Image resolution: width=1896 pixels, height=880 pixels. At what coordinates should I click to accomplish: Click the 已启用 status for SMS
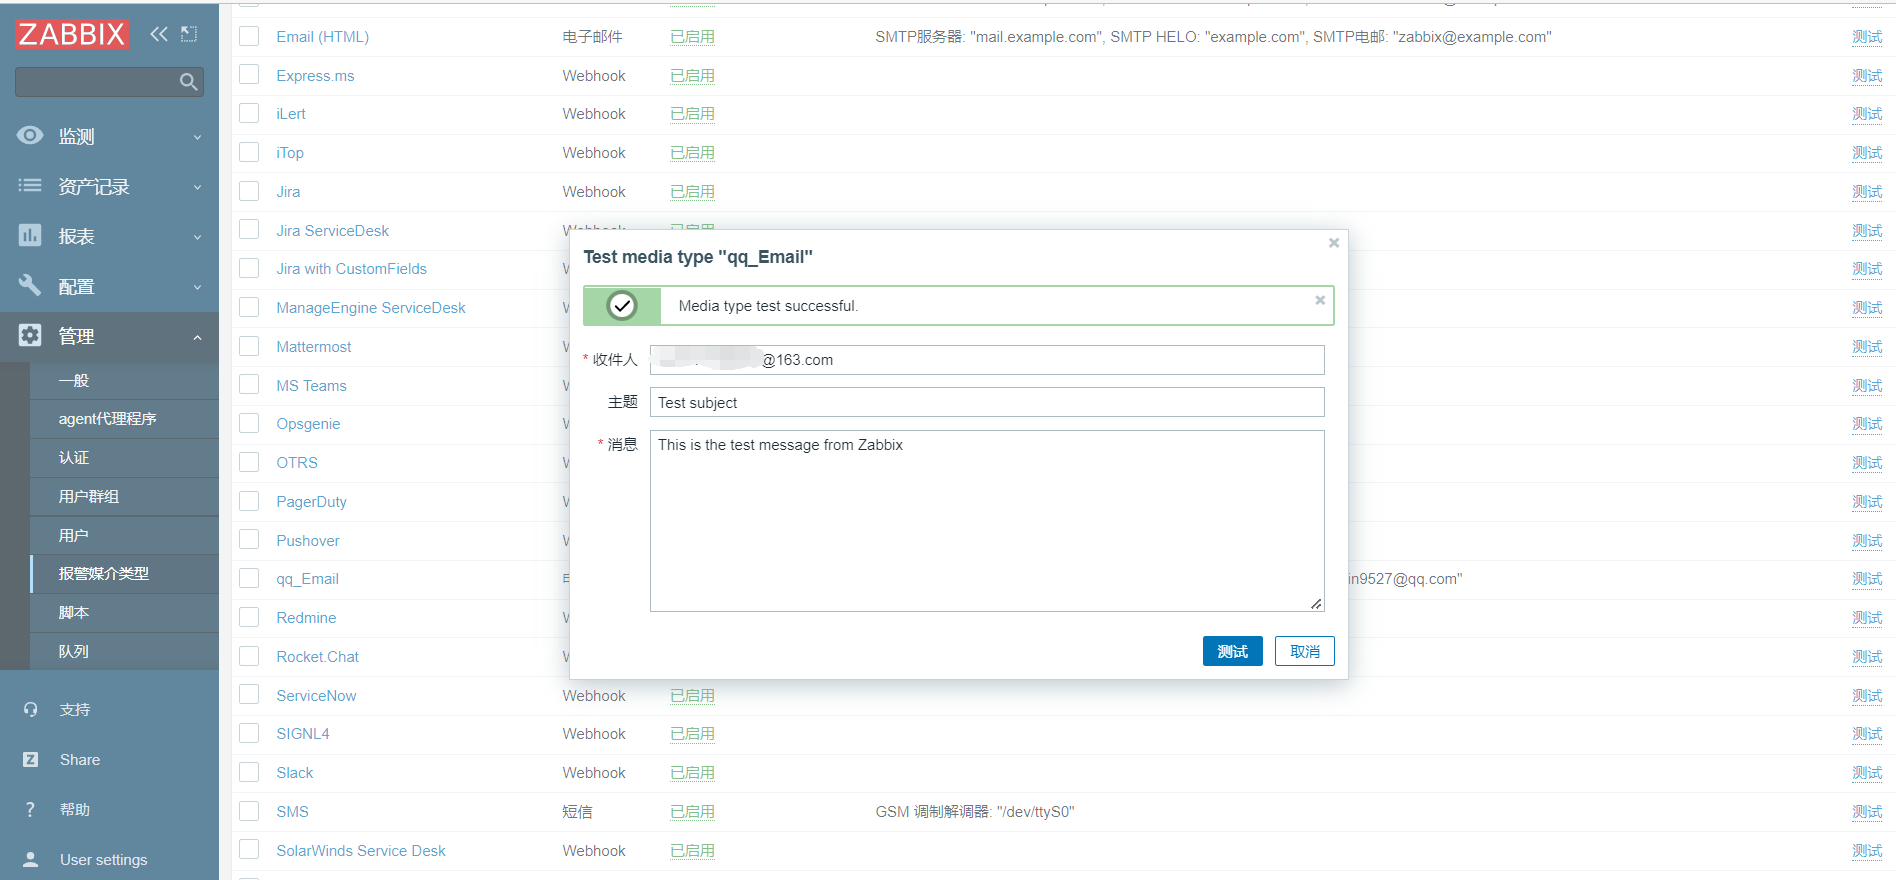[692, 811]
